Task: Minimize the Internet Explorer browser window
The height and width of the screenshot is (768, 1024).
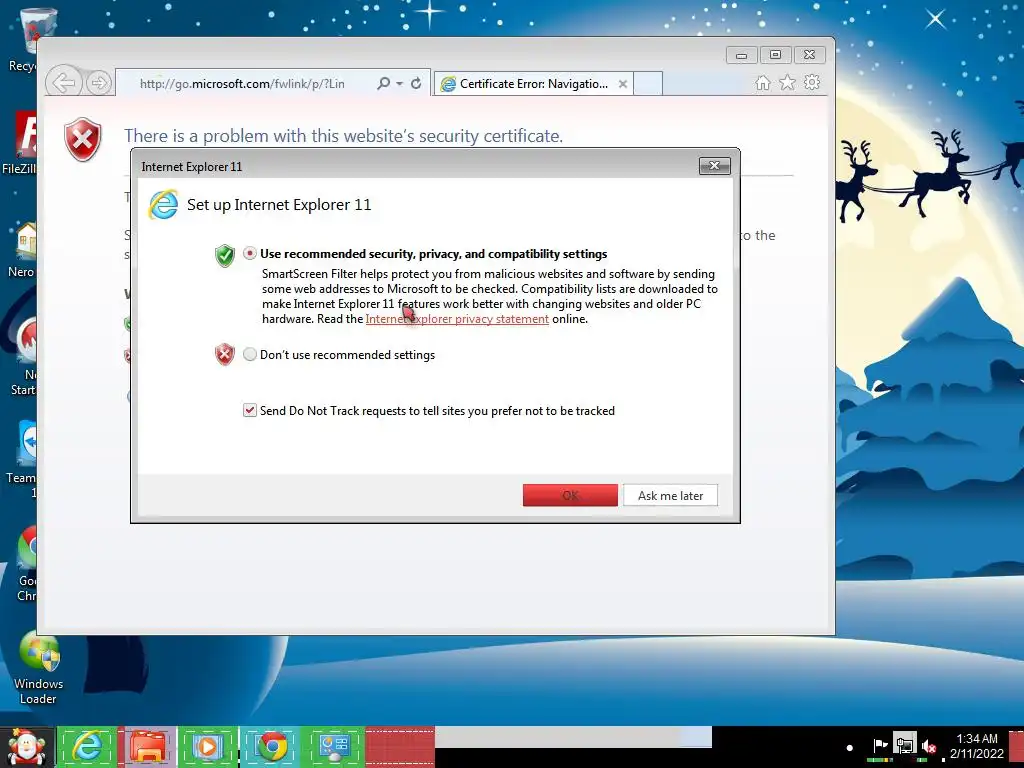Action: click(x=741, y=55)
